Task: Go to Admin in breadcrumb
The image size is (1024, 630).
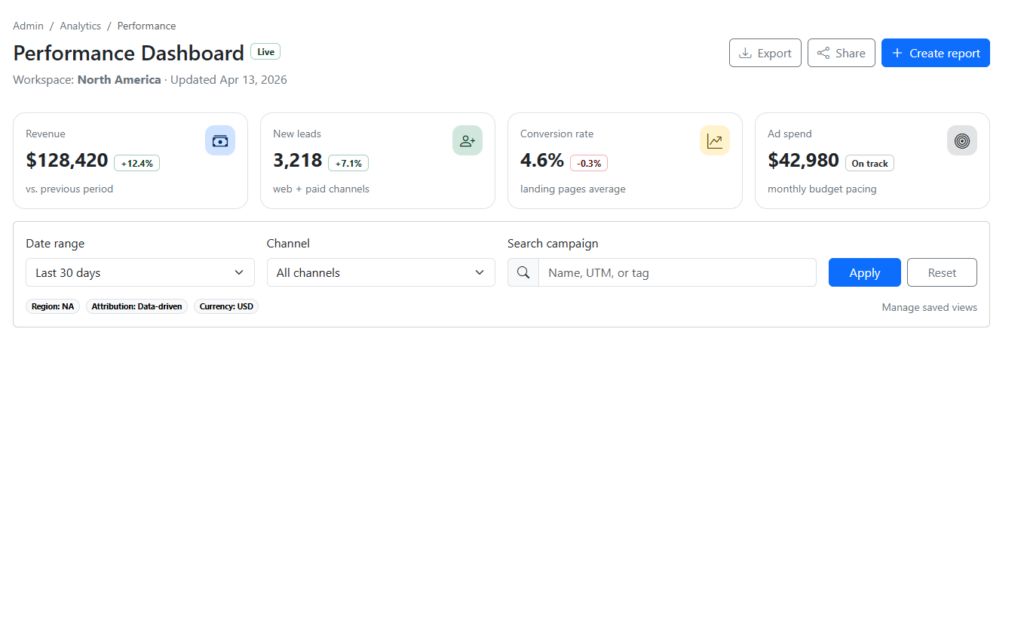Action: (x=28, y=26)
